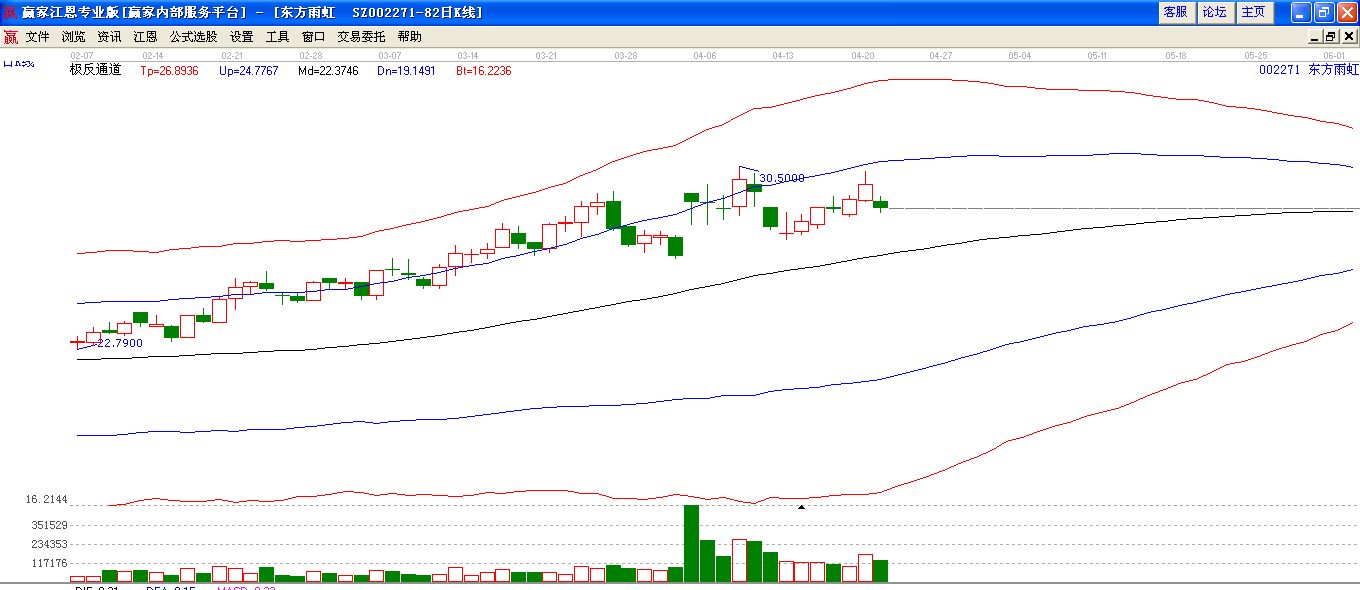Screen dimensions: 1360x590
Task: Click the 002271 东方雨虹 stock label
Action: coord(1309,70)
